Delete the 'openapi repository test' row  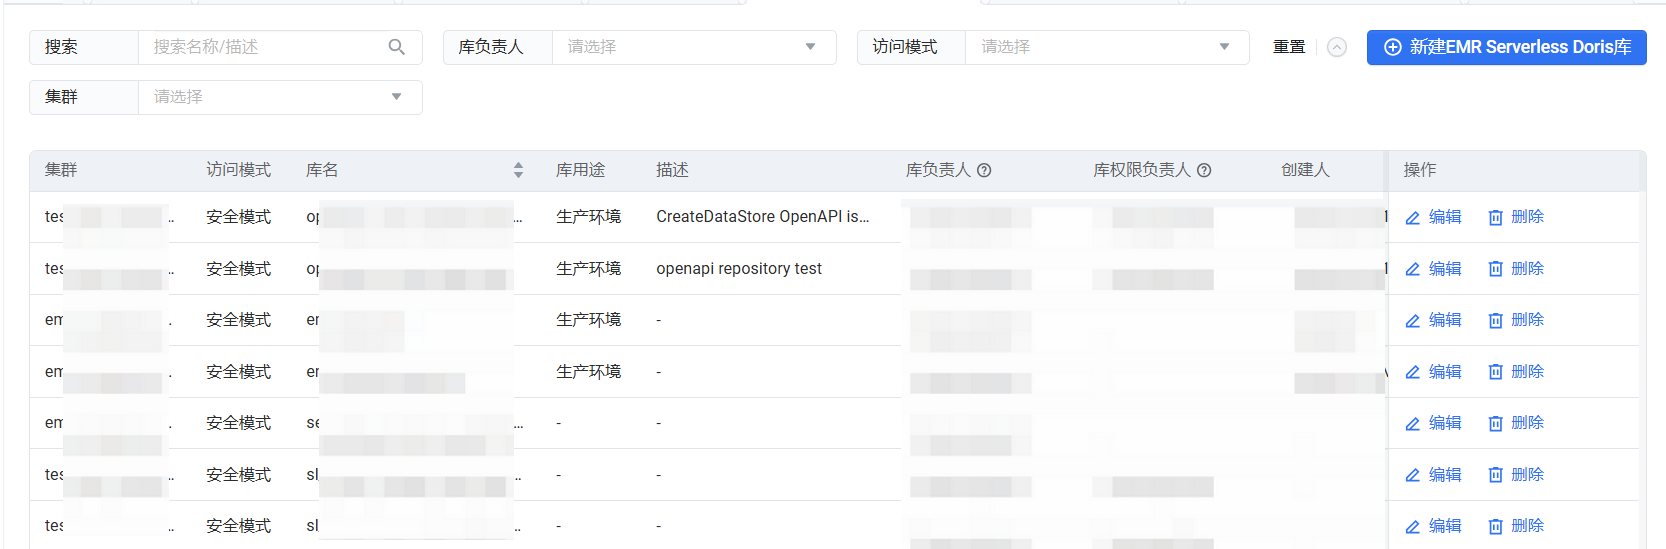click(x=1516, y=269)
